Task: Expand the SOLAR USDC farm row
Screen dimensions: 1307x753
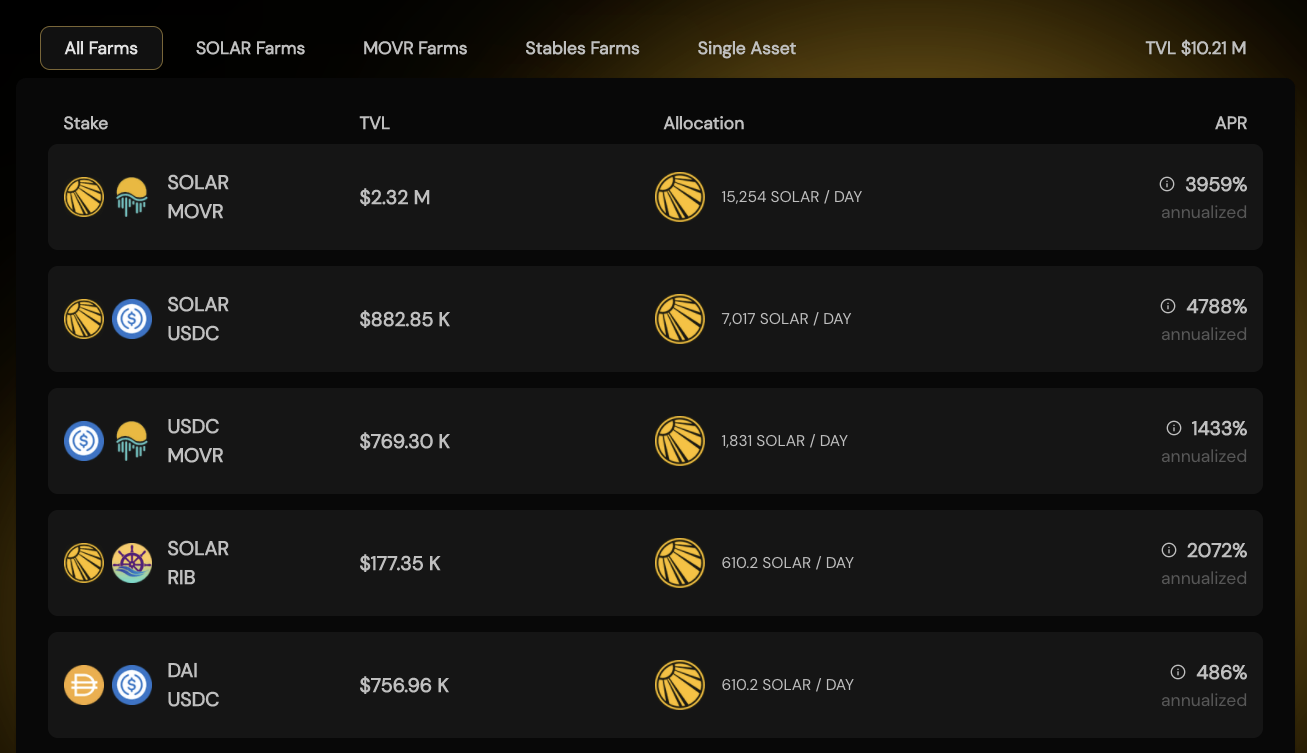Action: 655,319
